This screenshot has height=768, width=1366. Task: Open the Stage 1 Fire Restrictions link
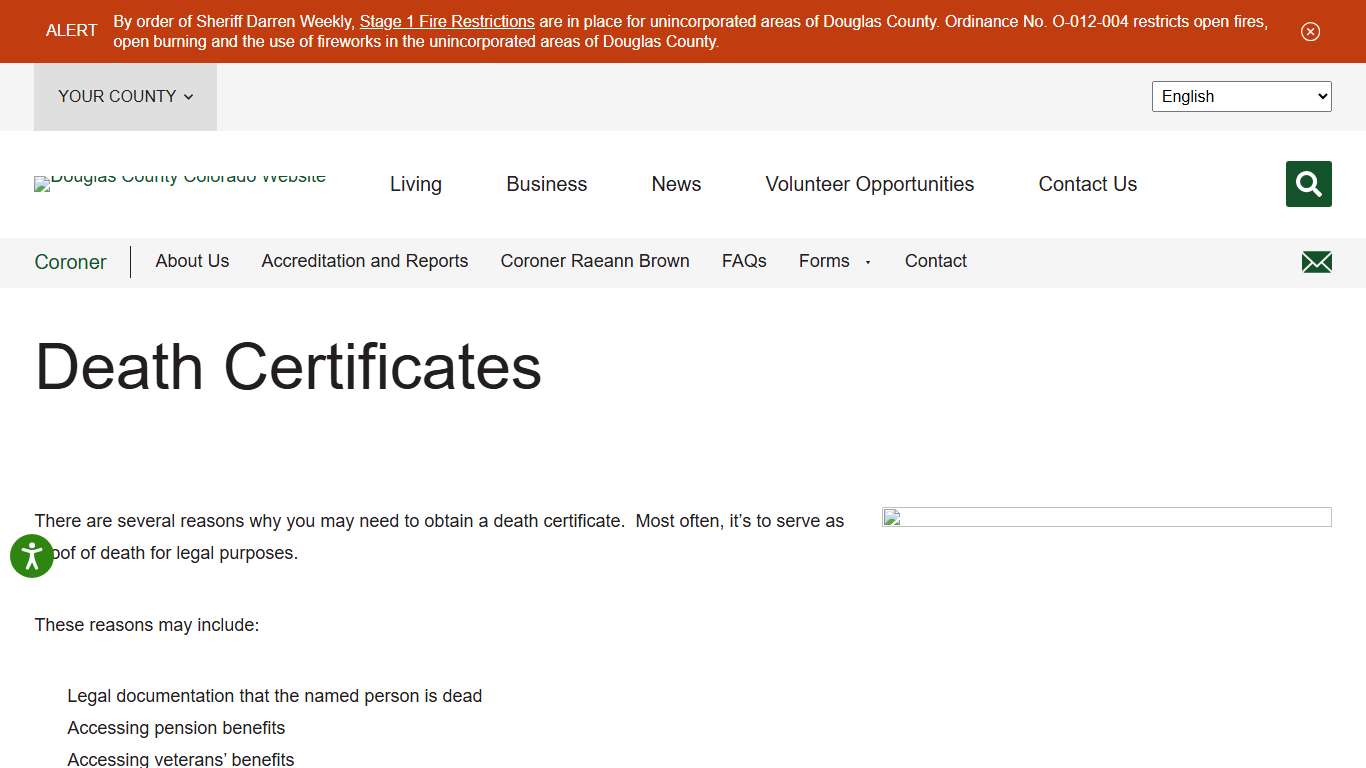coord(447,21)
